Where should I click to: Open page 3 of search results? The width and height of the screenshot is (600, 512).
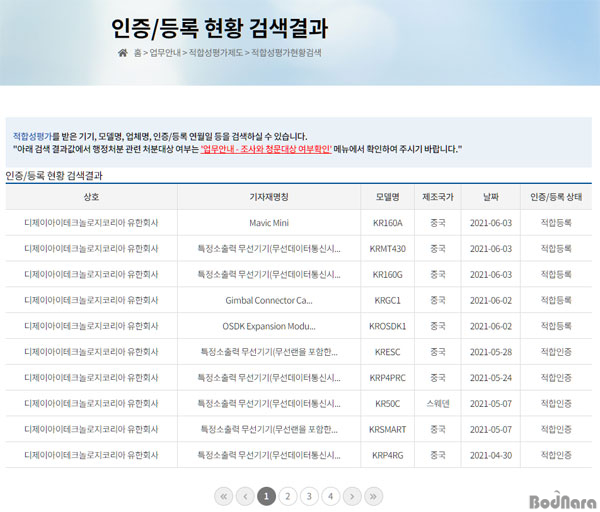(x=309, y=495)
